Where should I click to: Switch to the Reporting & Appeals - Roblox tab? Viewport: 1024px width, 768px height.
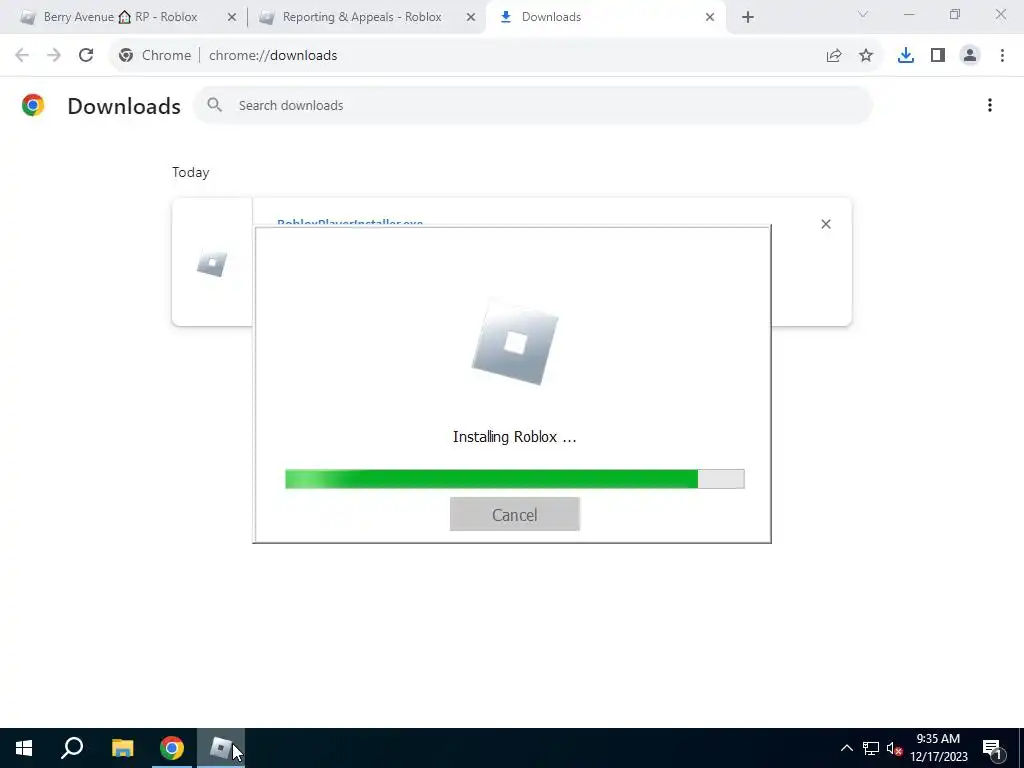coord(362,17)
